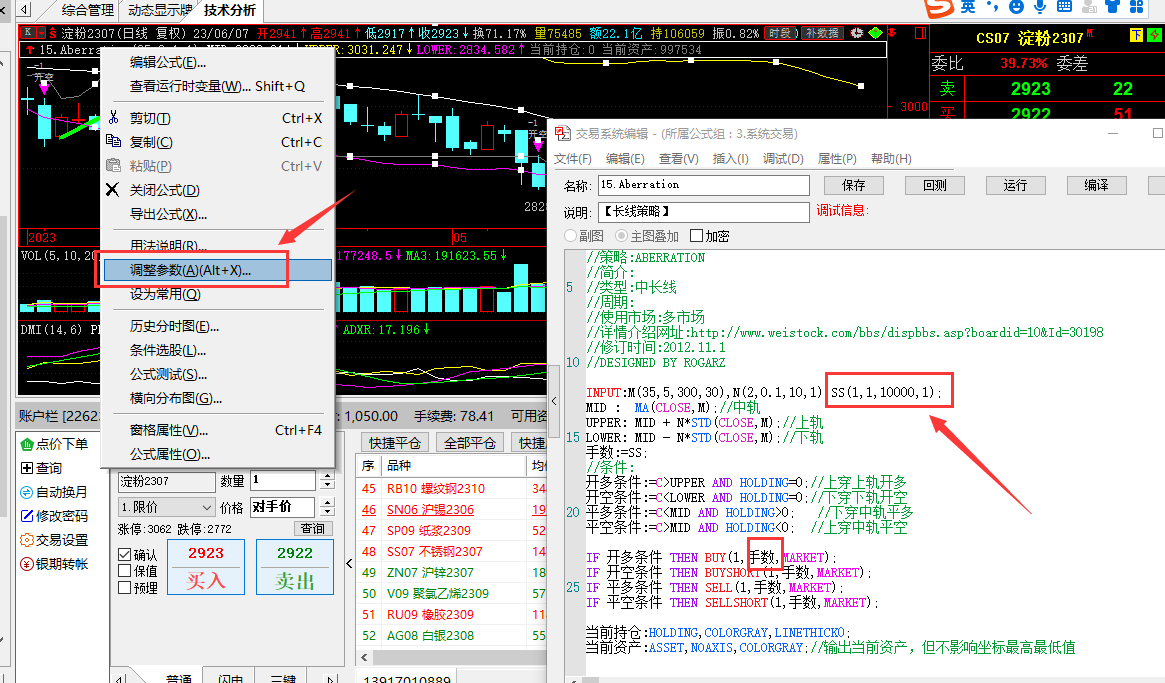Click the 数量 spinner arrows
Screen dimensions: 1165x683
point(327,481)
